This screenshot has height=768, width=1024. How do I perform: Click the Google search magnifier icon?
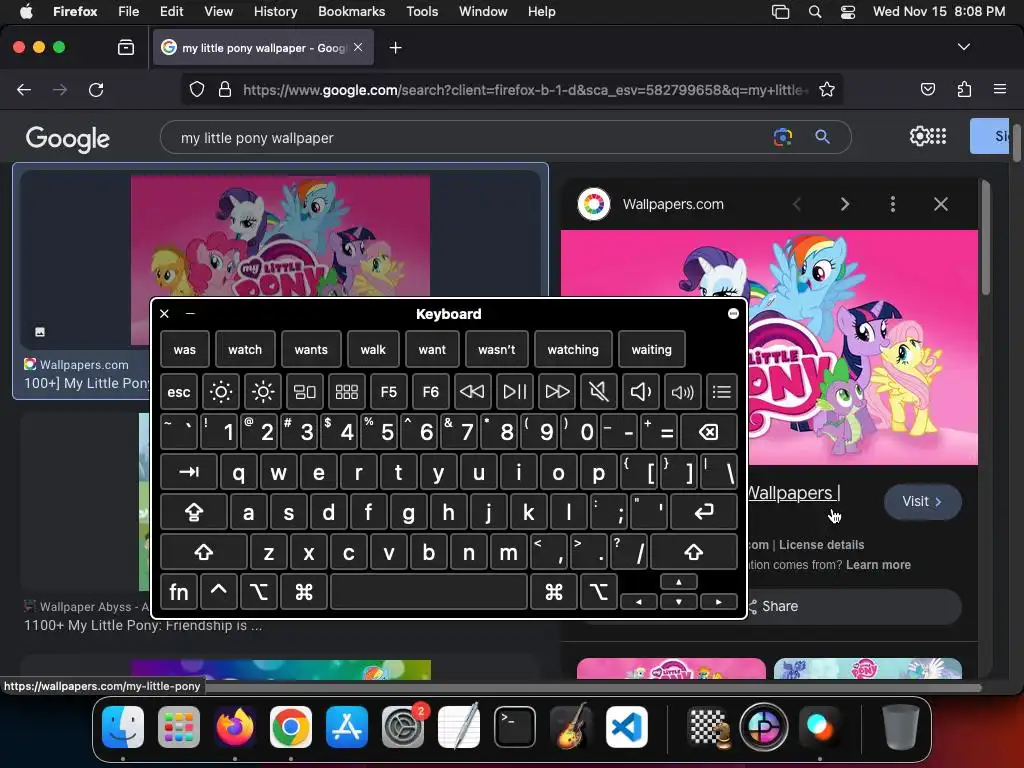[x=822, y=136]
